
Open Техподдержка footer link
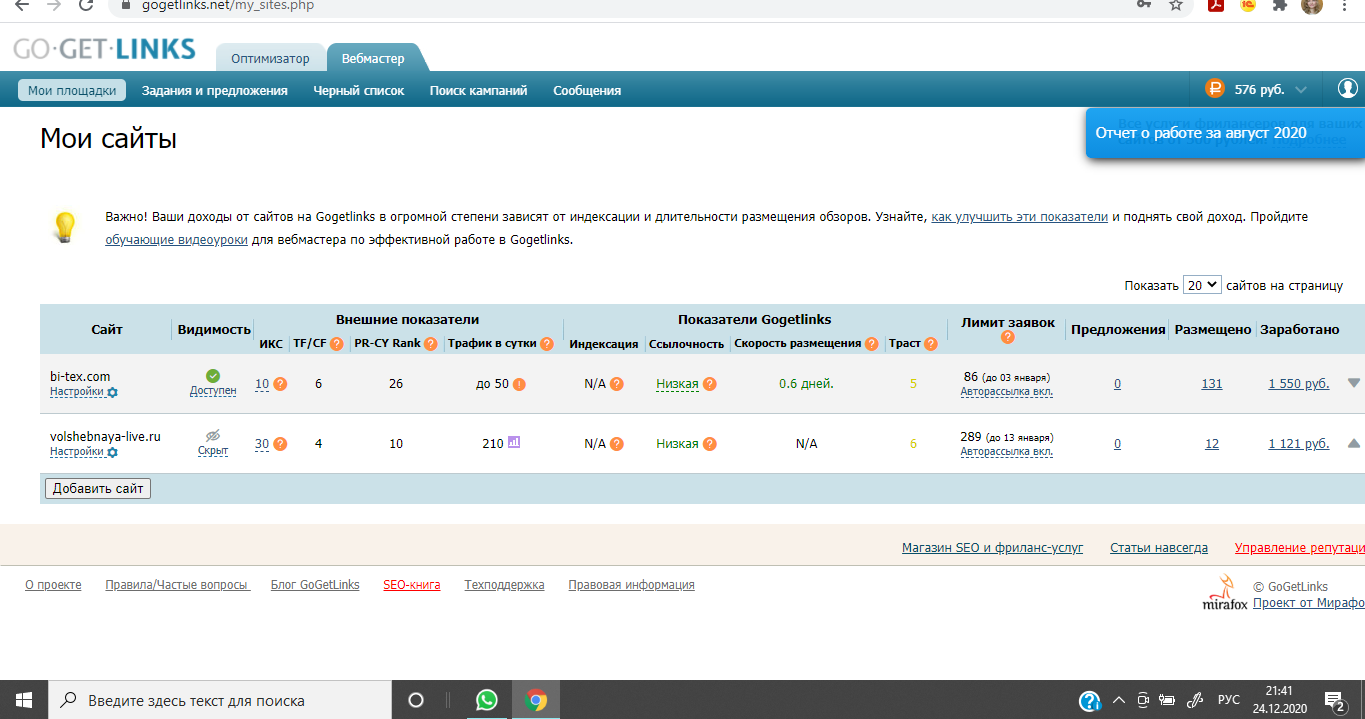coord(505,585)
